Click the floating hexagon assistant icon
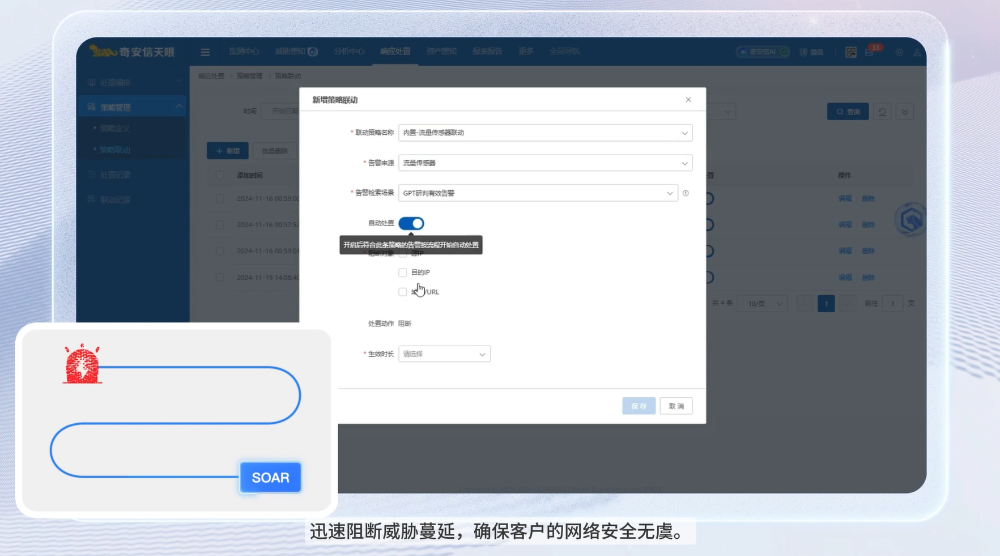This screenshot has width=1000, height=556. pos(911,220)
